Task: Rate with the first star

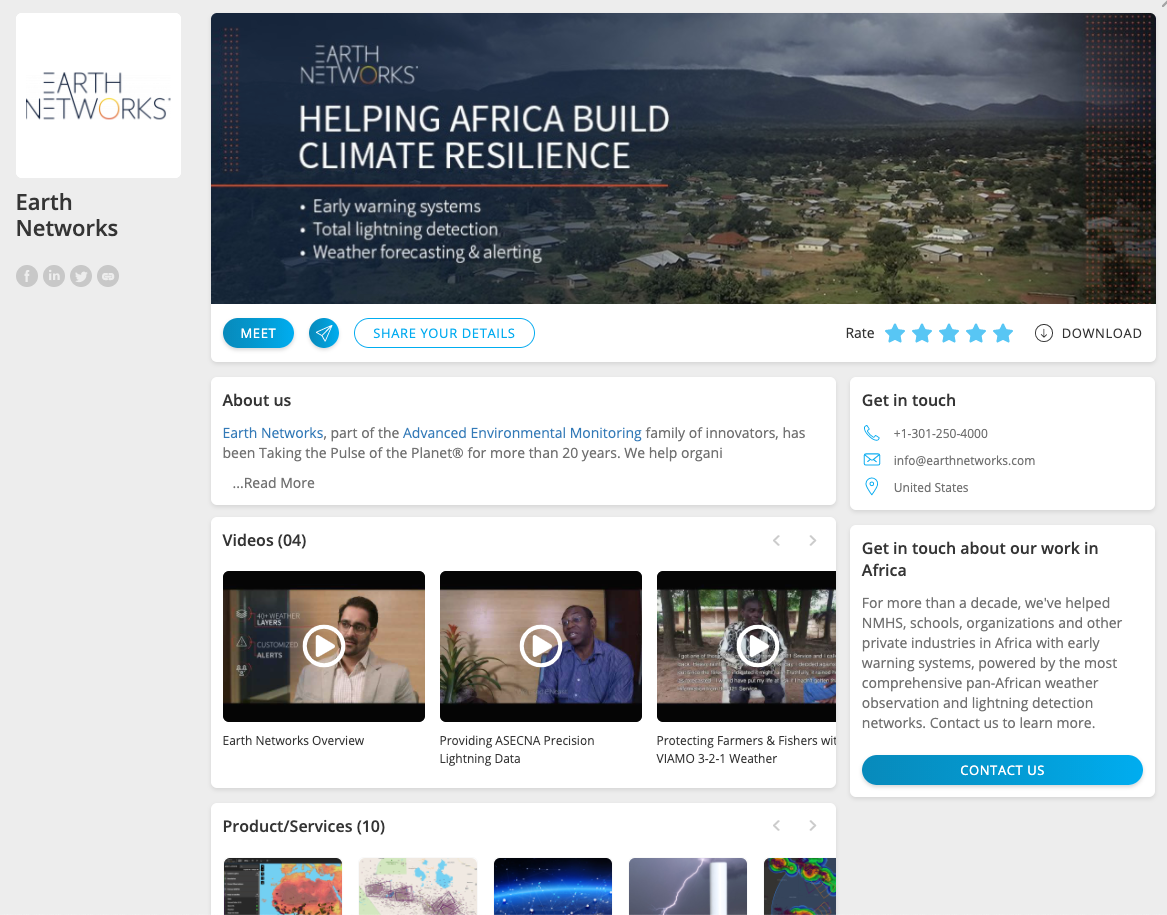Action: pos(895,333)
